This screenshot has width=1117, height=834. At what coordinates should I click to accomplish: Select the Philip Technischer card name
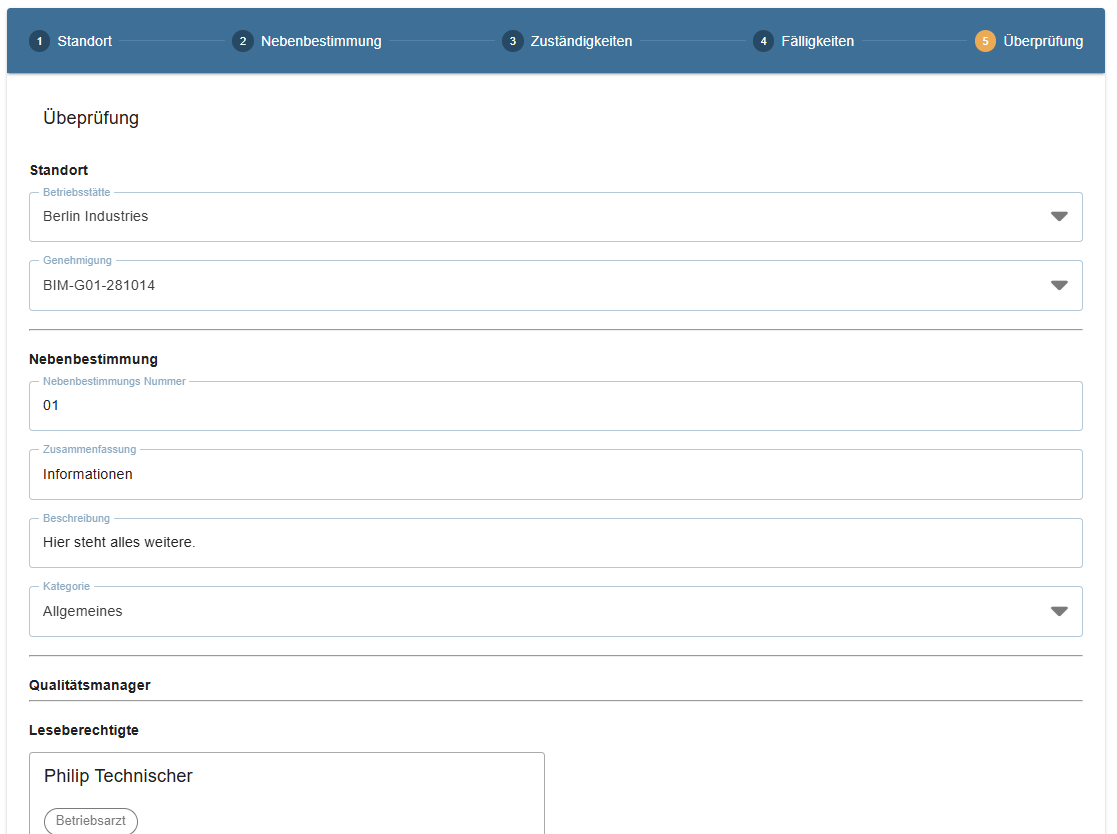pyautogui.click(x=118, y=776)
